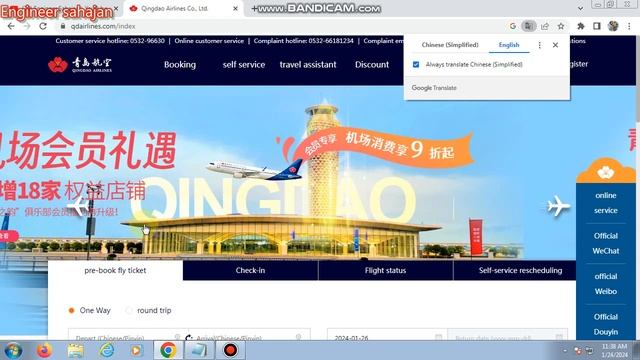
Task: Click Online customer service link
Action: (209, 41)
